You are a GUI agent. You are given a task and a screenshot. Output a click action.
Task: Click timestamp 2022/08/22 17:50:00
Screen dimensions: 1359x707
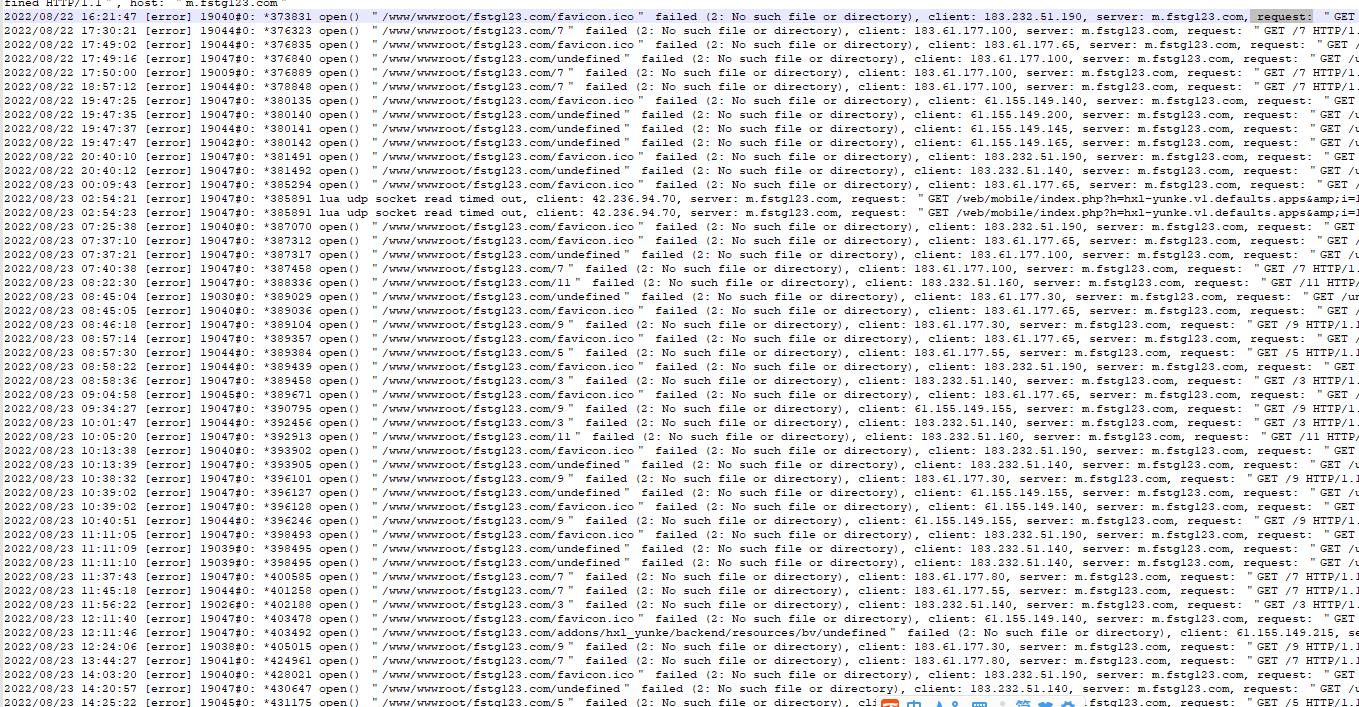[x=70, y=73]
